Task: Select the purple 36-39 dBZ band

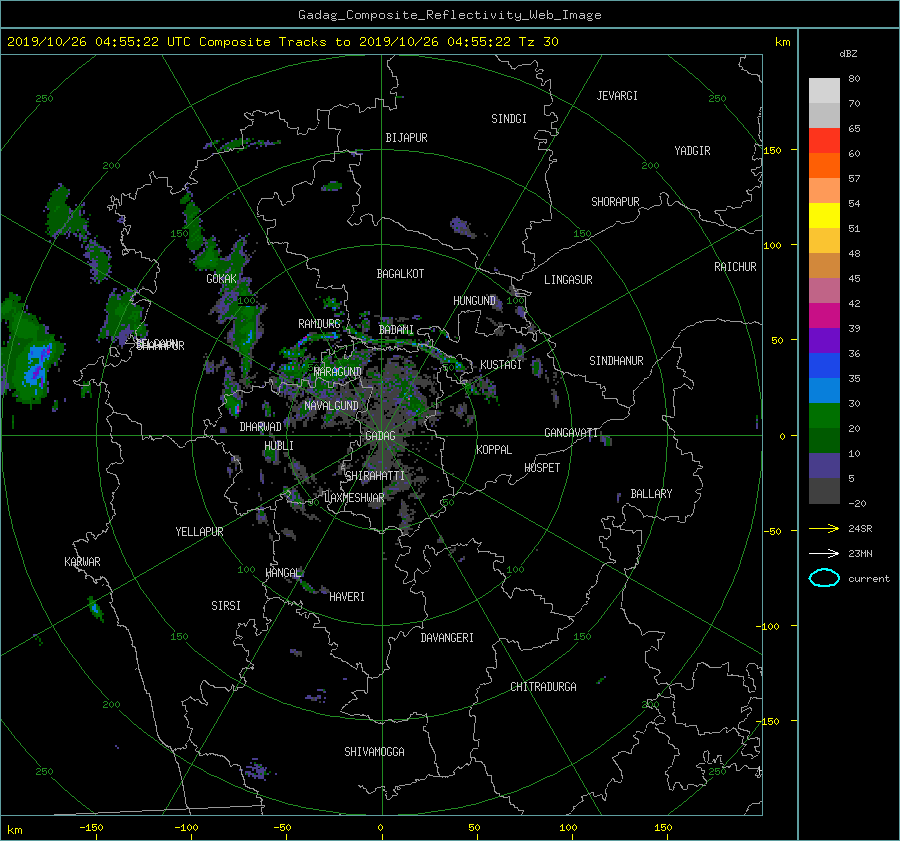Action: (x=824, y=341)
